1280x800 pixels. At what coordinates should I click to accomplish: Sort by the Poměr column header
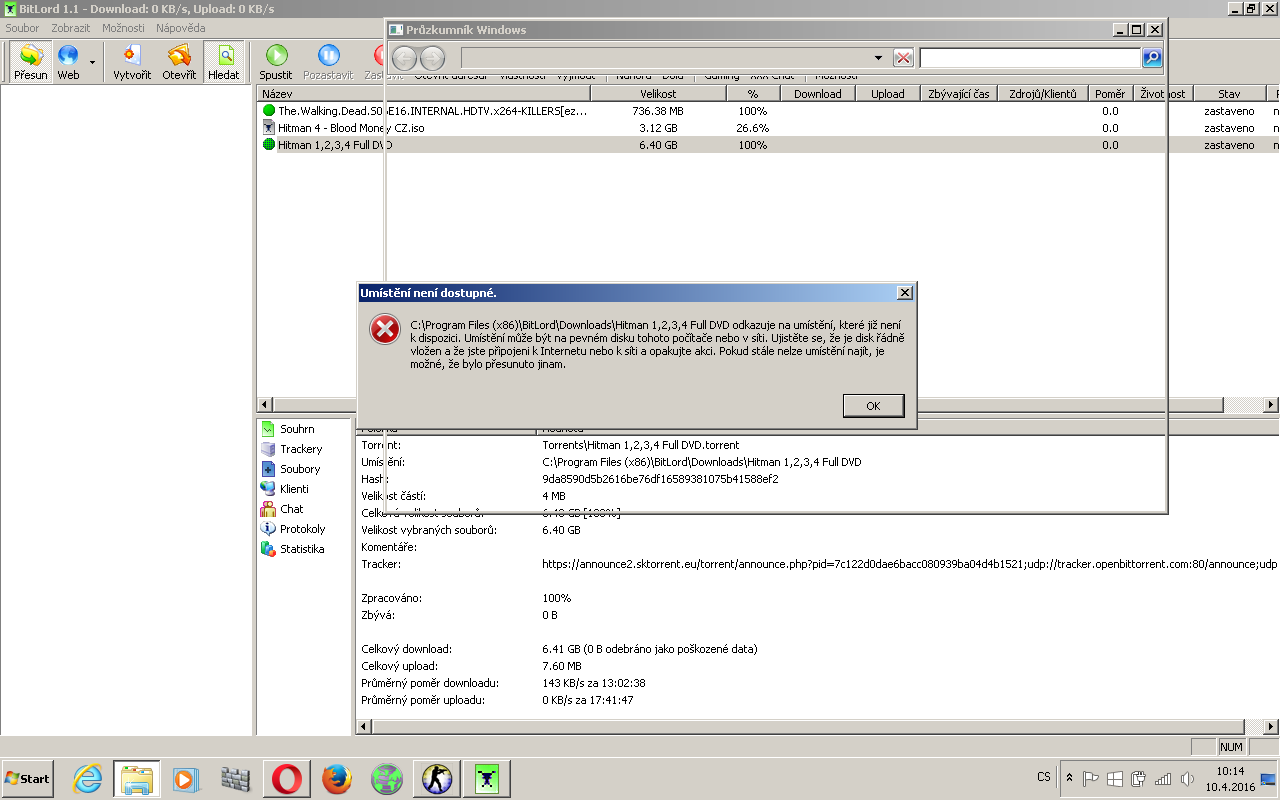[1110, 94]
